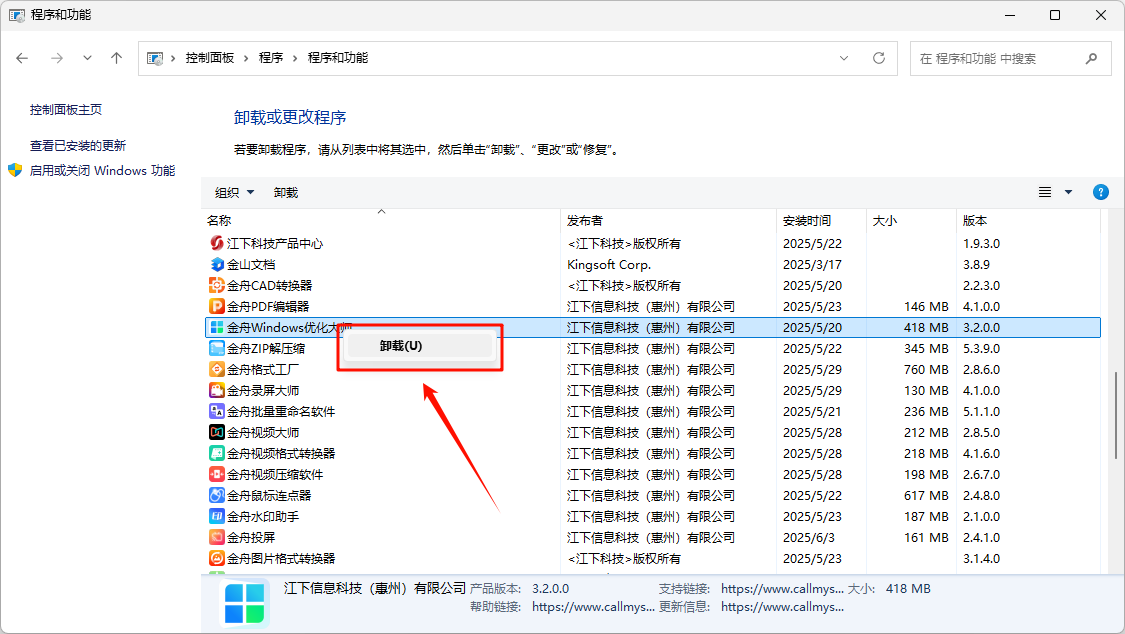Click the 江下科技产品中心 program icon

click(x=217, y=243)
